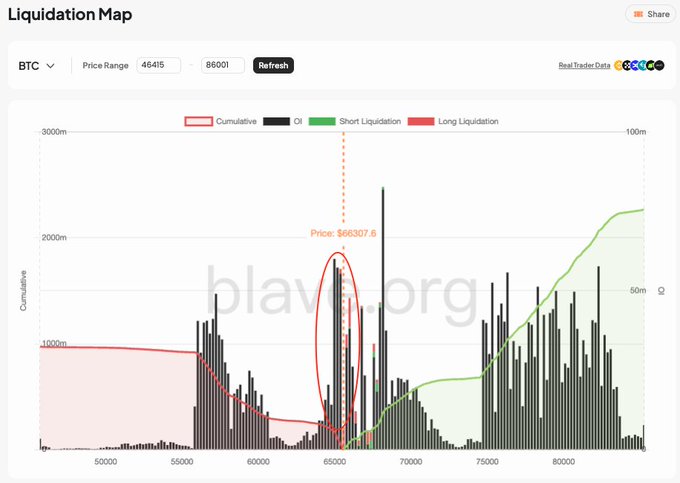
Task: Open the BTC coin selector dropdown
Action: 36,66
